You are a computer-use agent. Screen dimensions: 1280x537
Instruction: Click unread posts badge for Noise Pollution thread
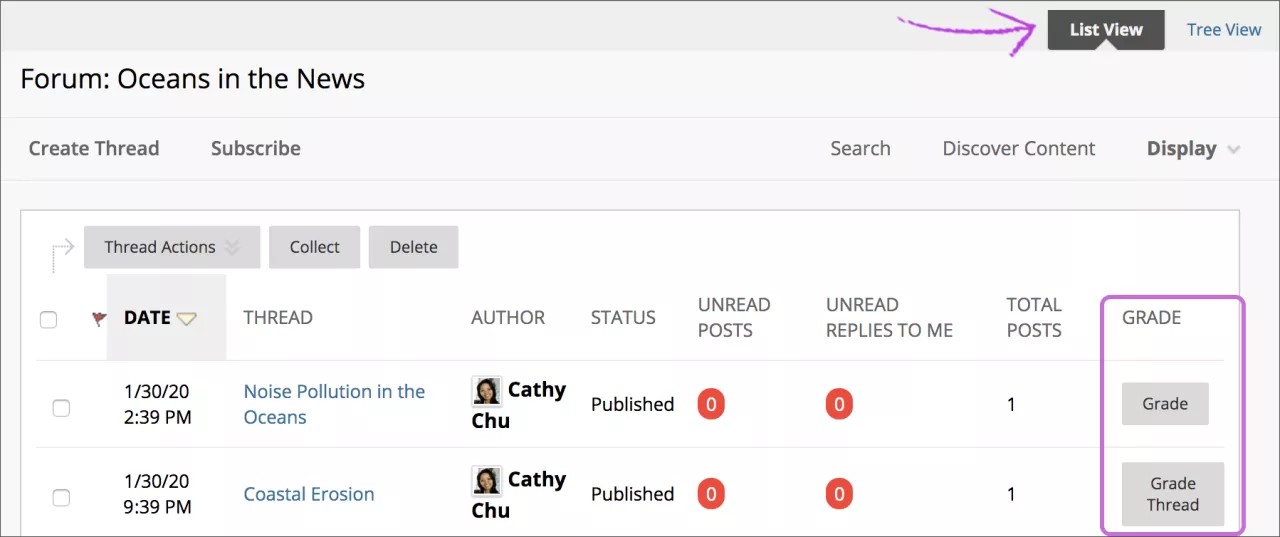711,404
